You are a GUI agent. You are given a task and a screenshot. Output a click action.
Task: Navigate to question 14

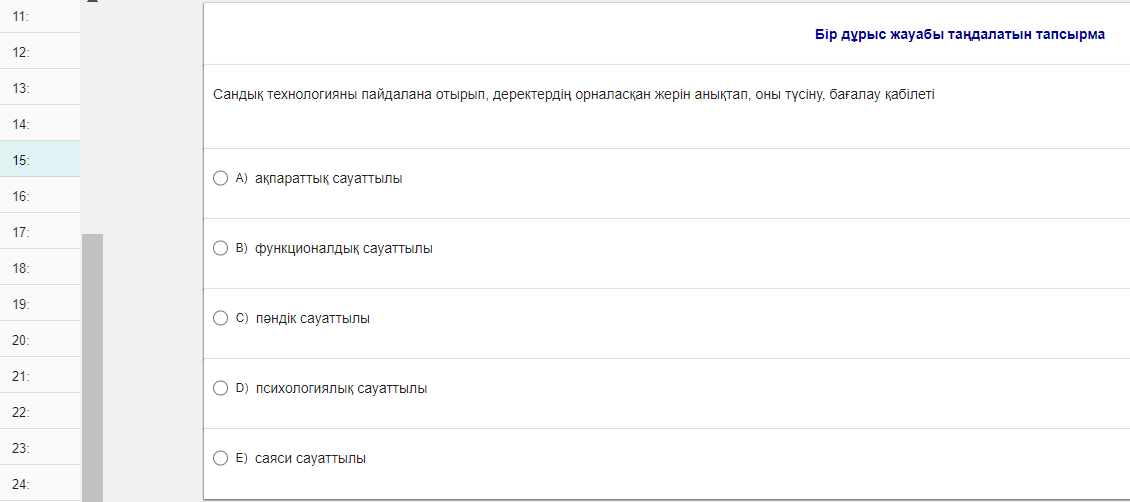click(40, 124)
